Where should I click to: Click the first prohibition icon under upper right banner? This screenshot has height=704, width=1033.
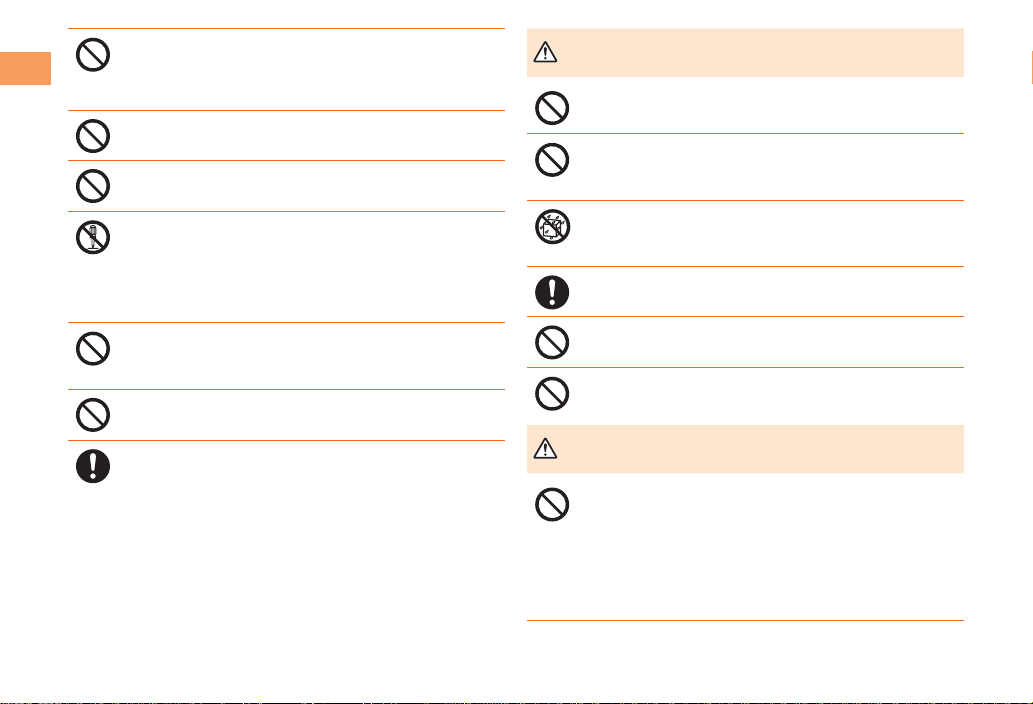pyautogui.click(x=552, y=107)
